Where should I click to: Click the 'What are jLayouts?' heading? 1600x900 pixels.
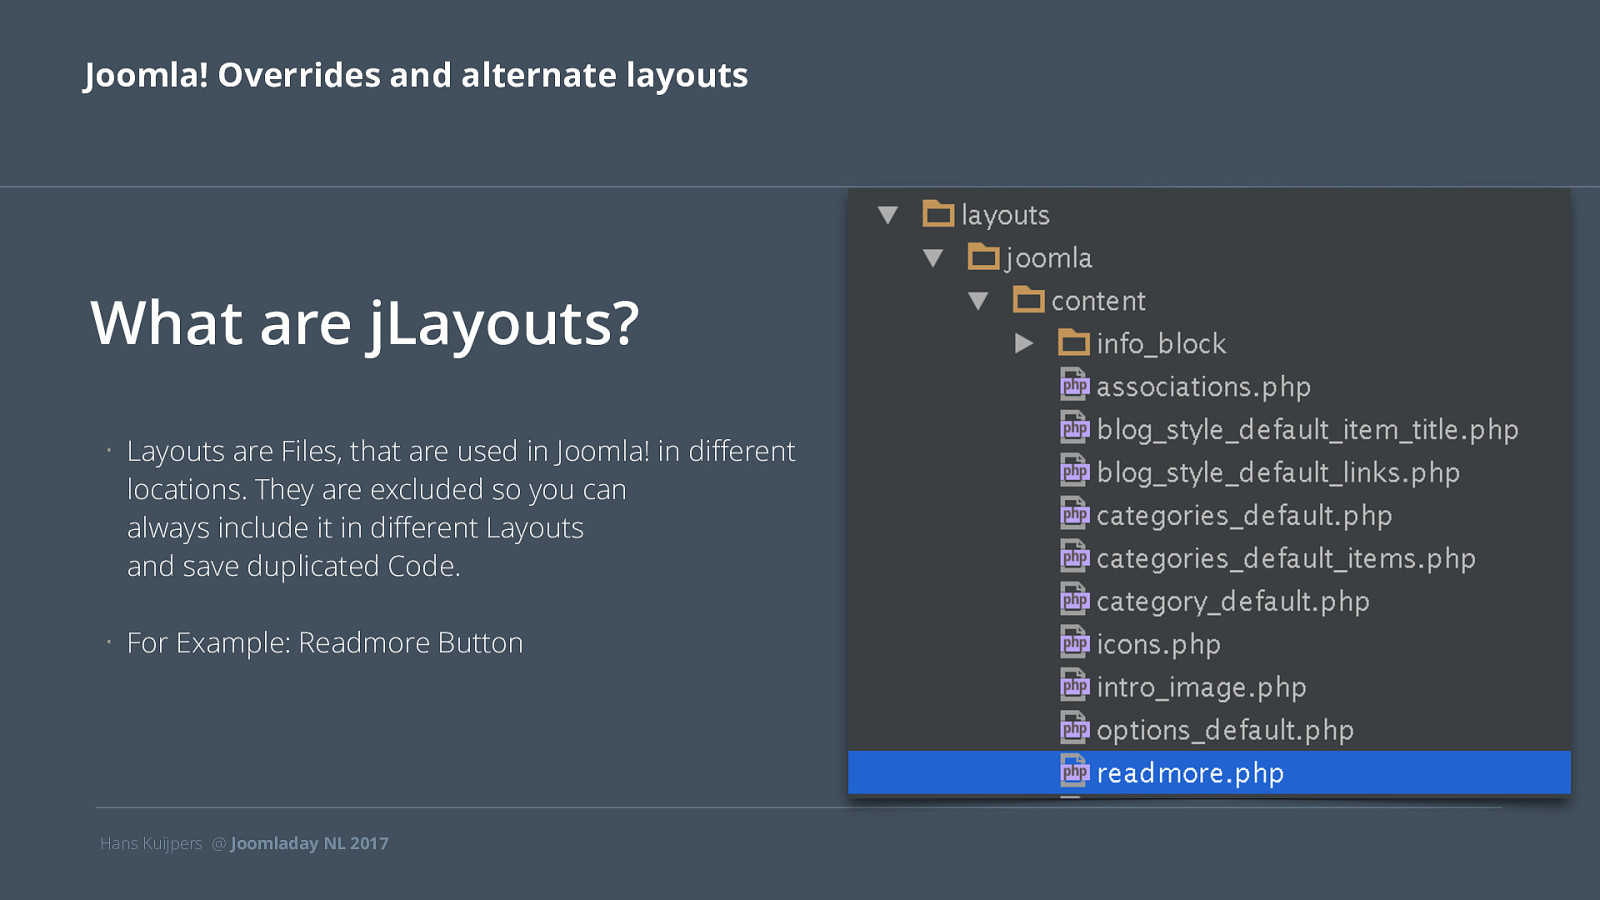pyautogui.click(x=365, y=325)
